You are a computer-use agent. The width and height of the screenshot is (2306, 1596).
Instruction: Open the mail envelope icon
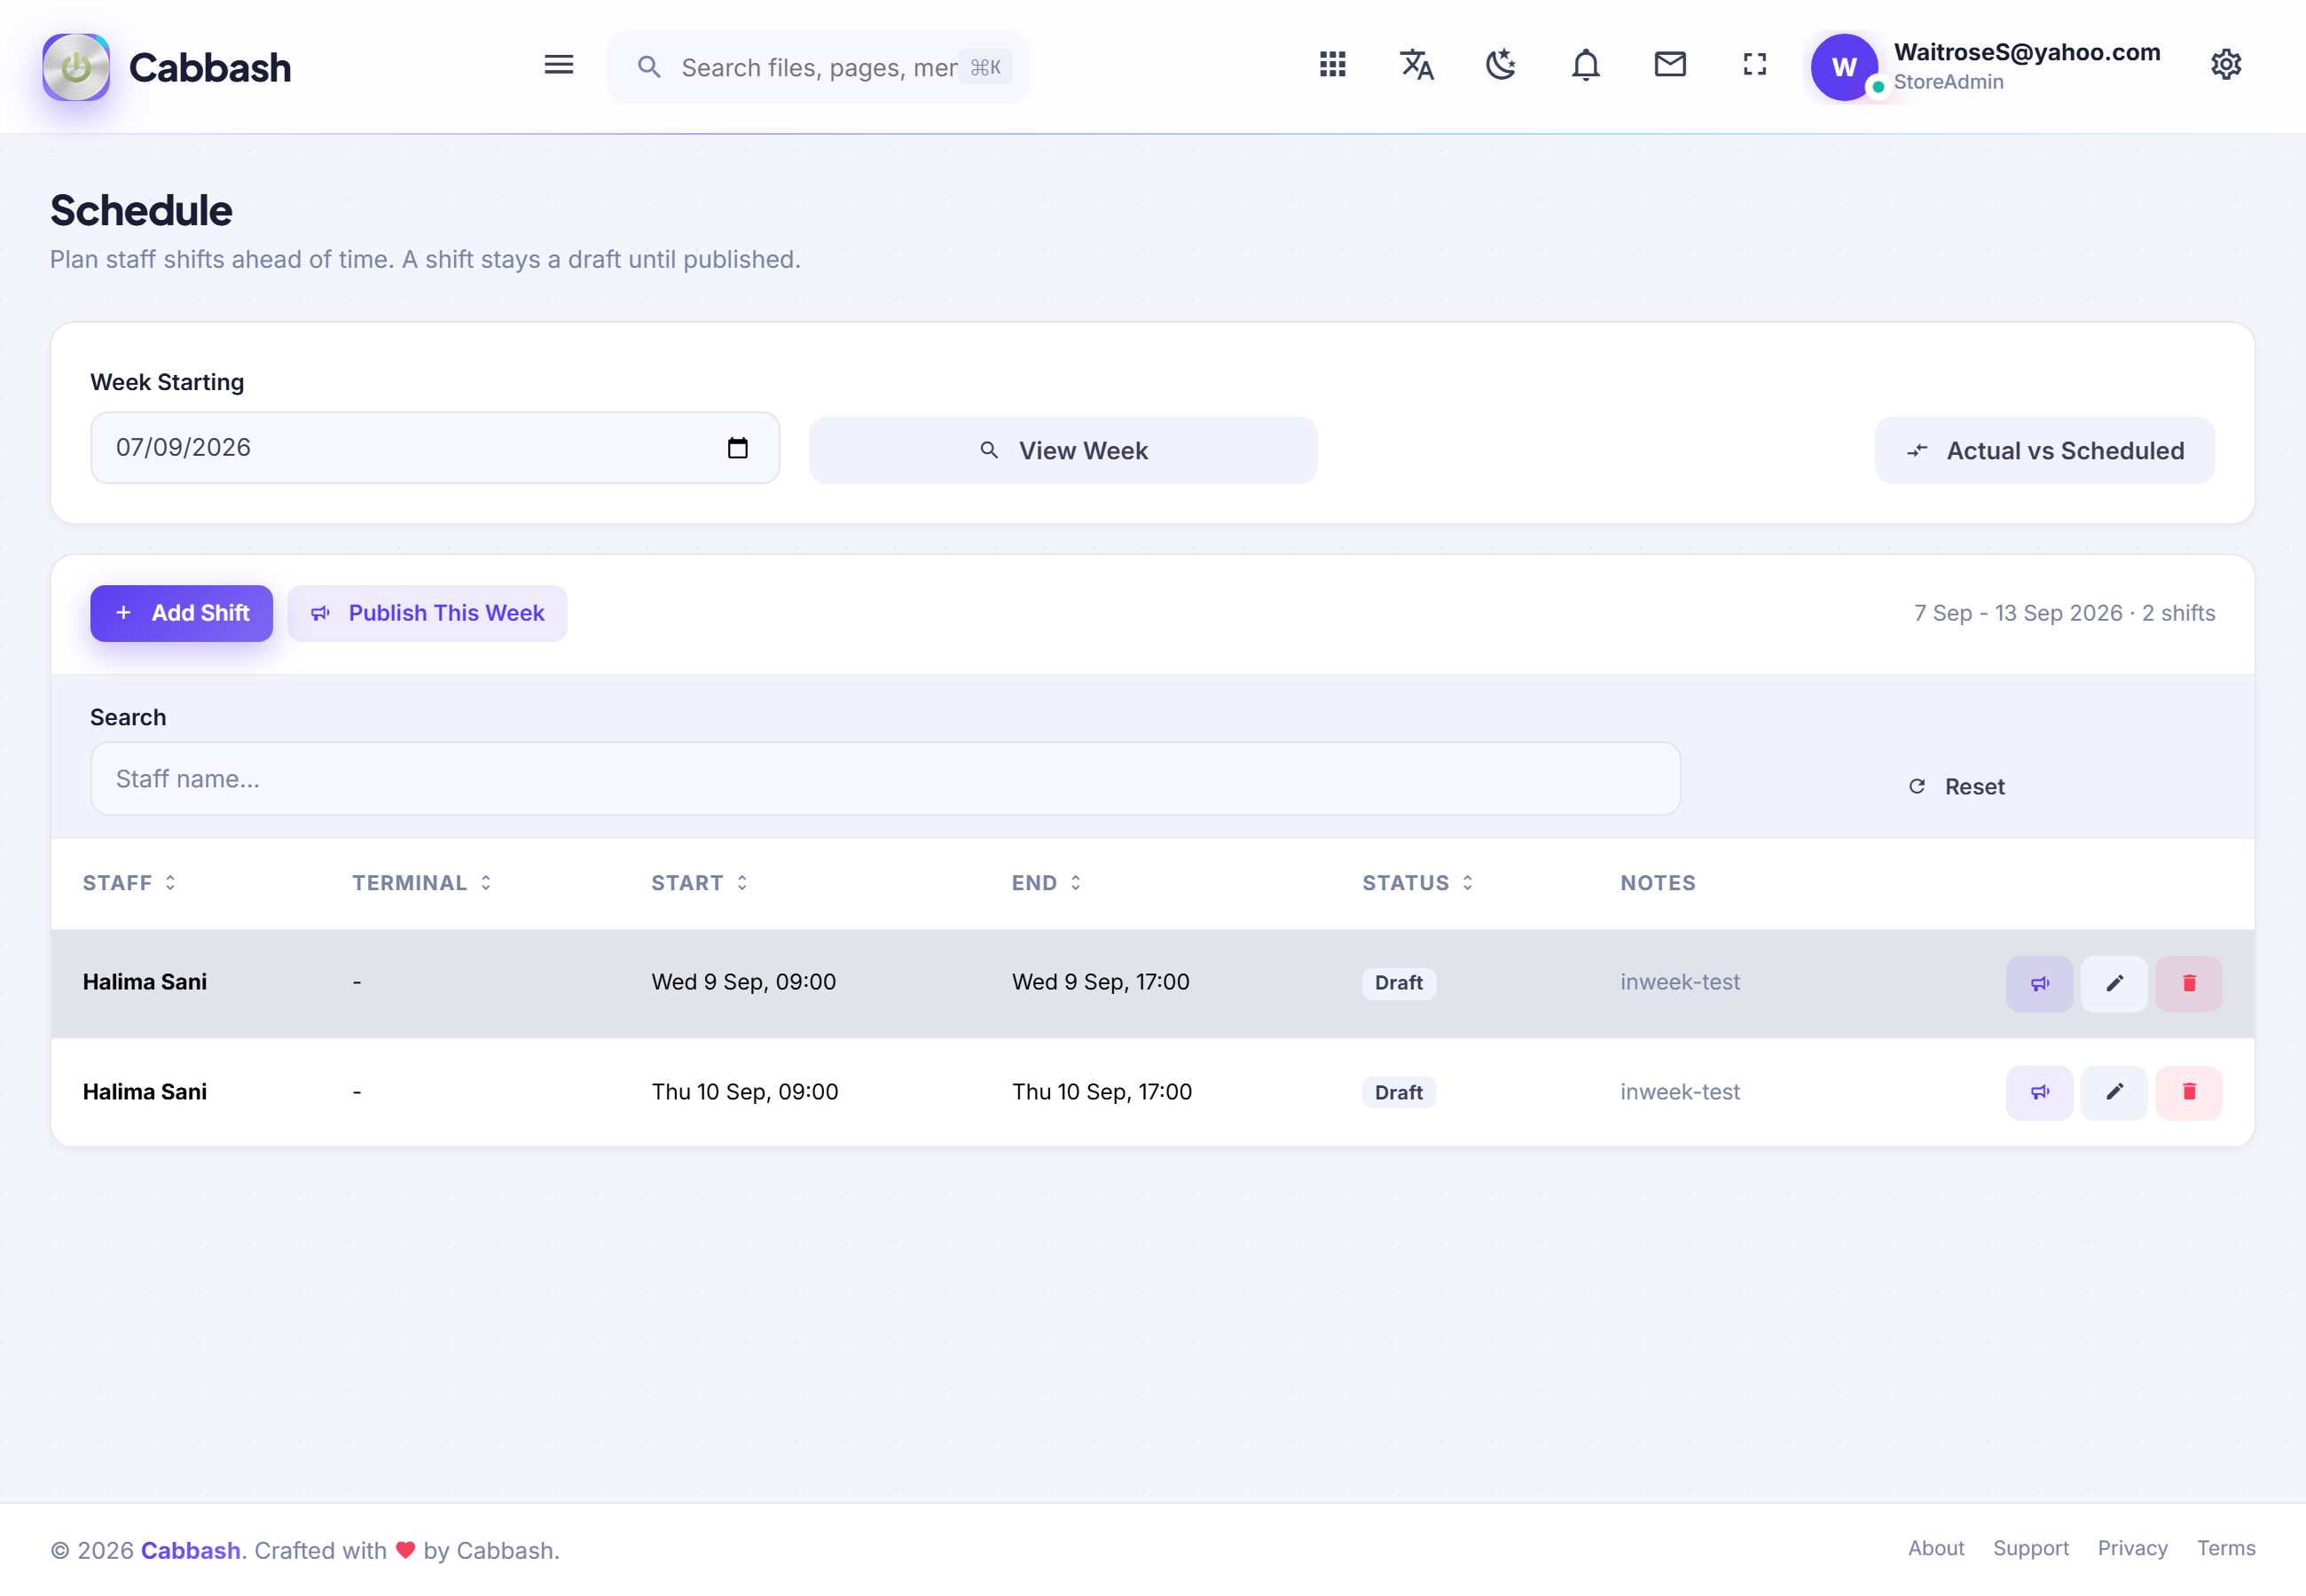pos(1670,65)
